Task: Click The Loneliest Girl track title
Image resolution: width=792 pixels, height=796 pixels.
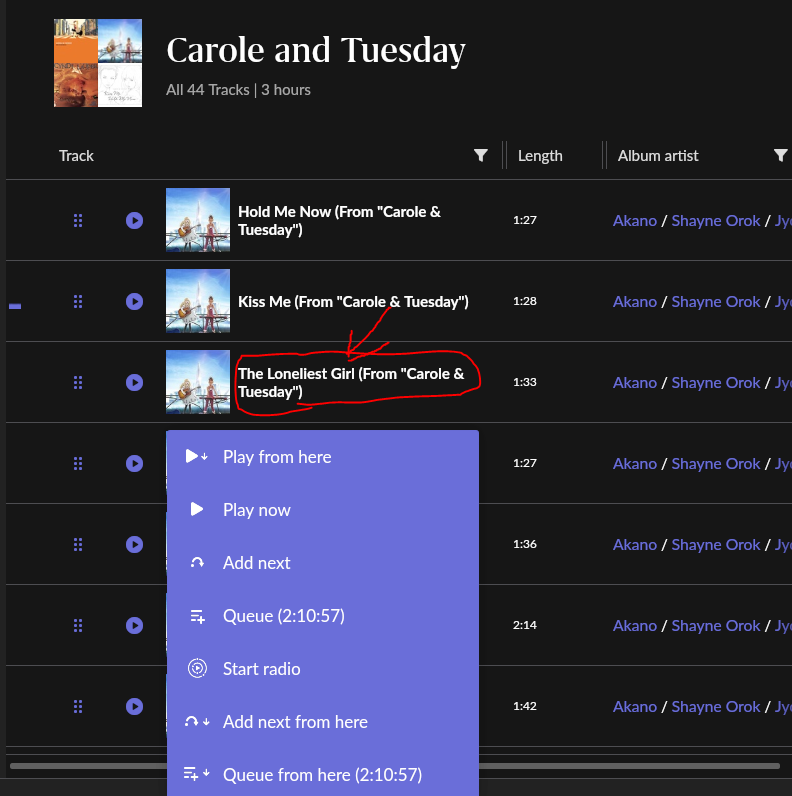Action: (x=351, y=382)
